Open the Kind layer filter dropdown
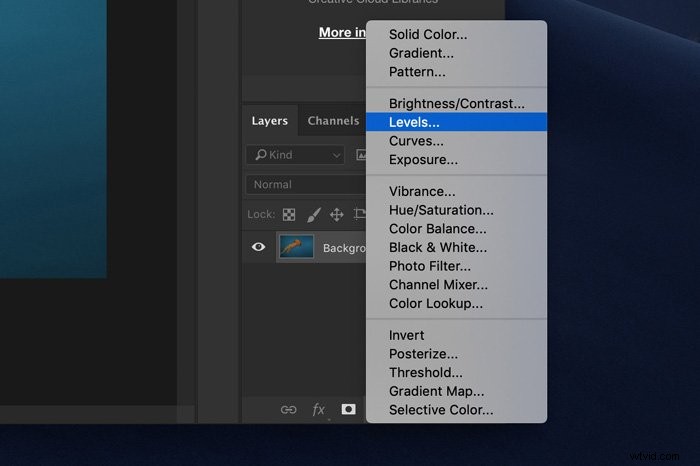 tap(295, 155)
